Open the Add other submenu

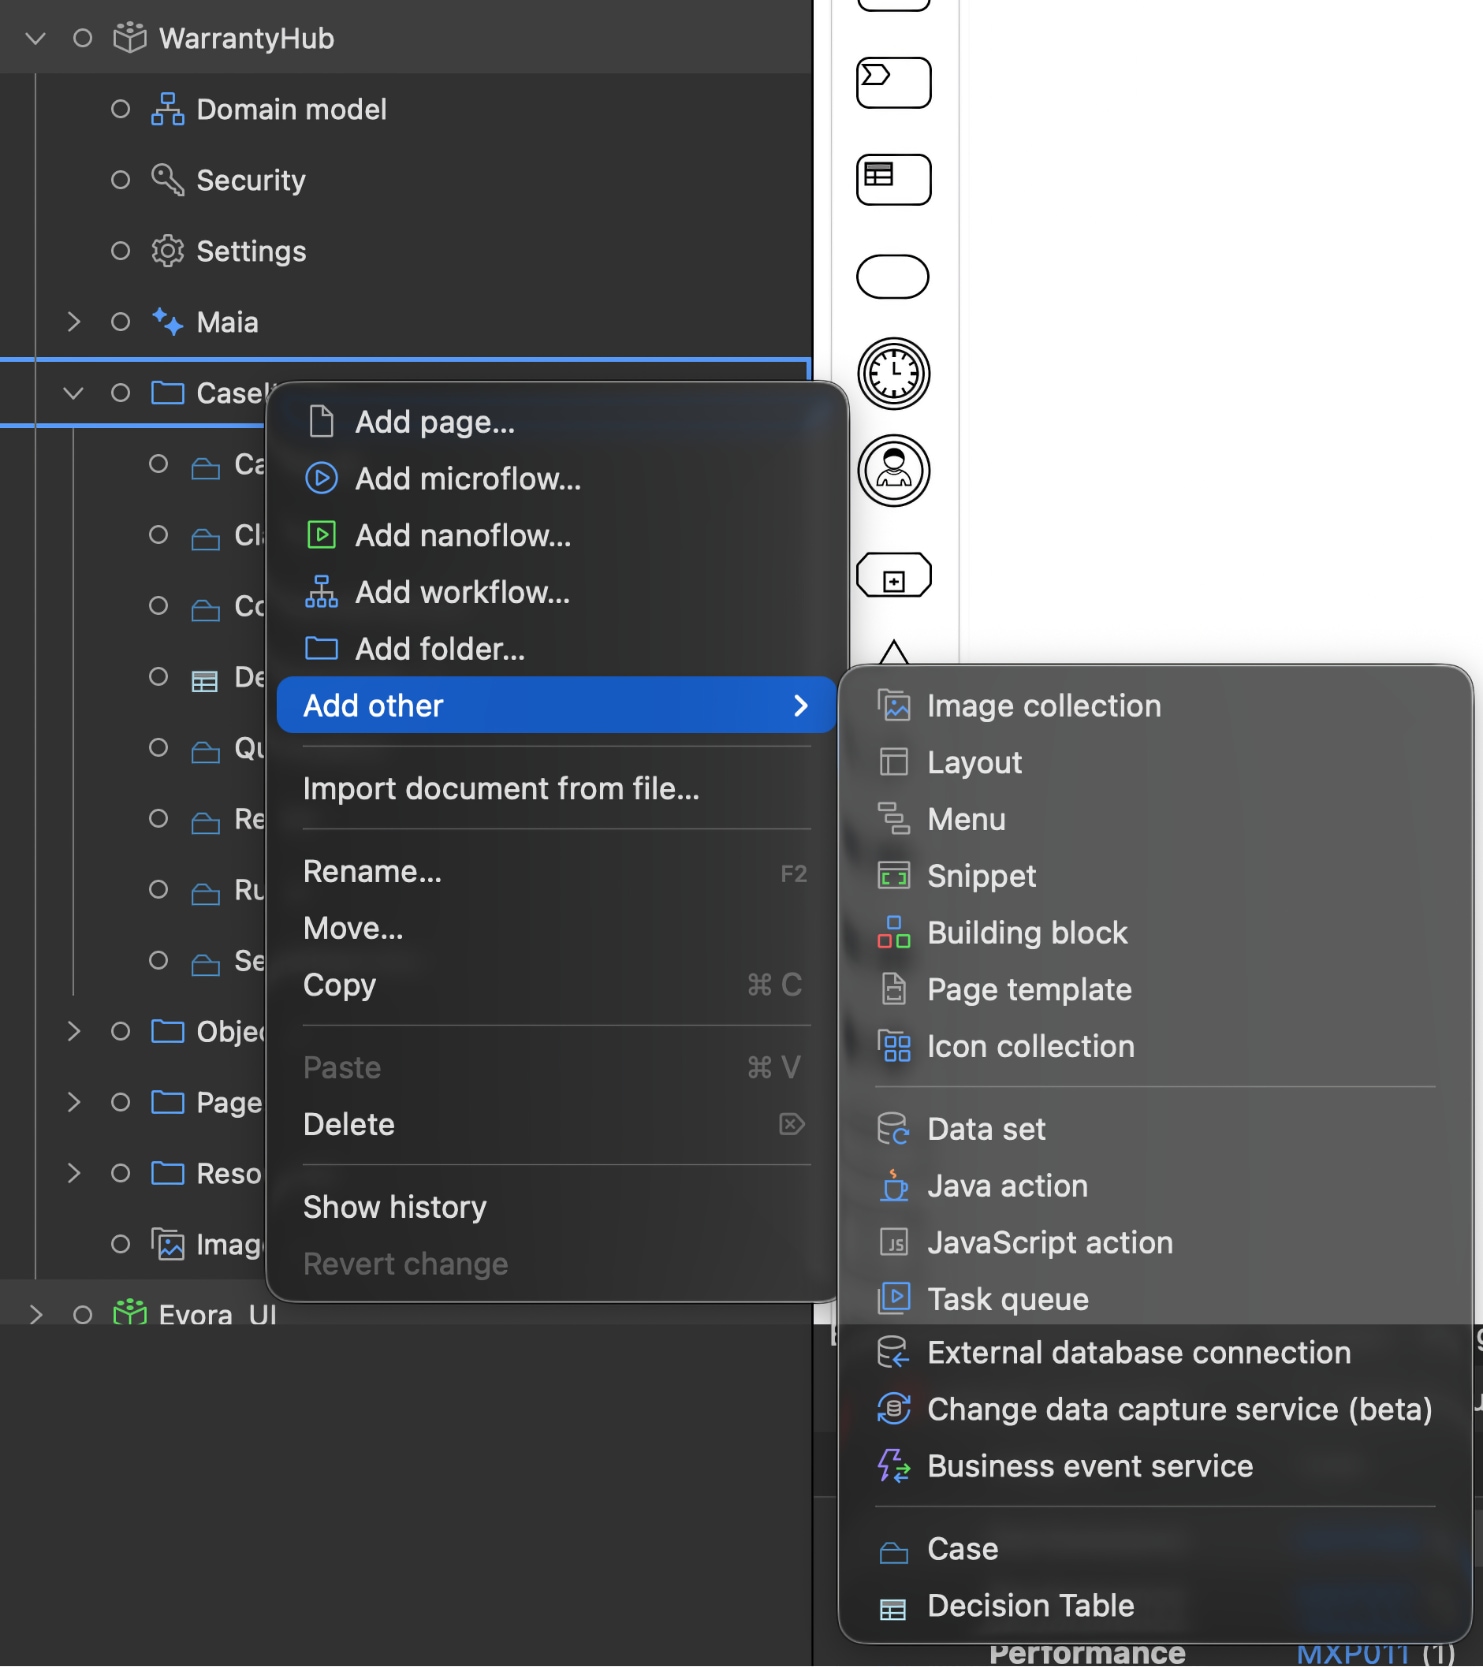coord(556,706)
